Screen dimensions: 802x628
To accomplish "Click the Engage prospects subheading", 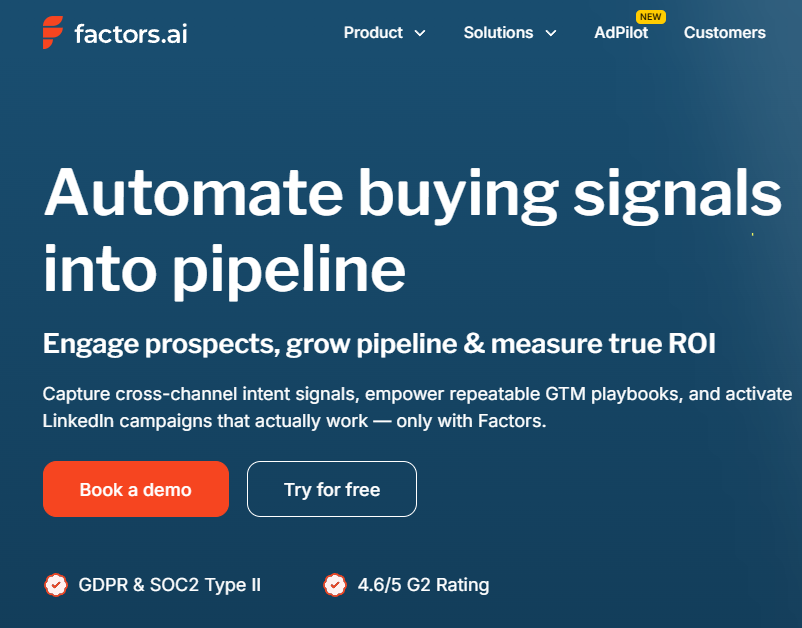I will coord(379,343).
